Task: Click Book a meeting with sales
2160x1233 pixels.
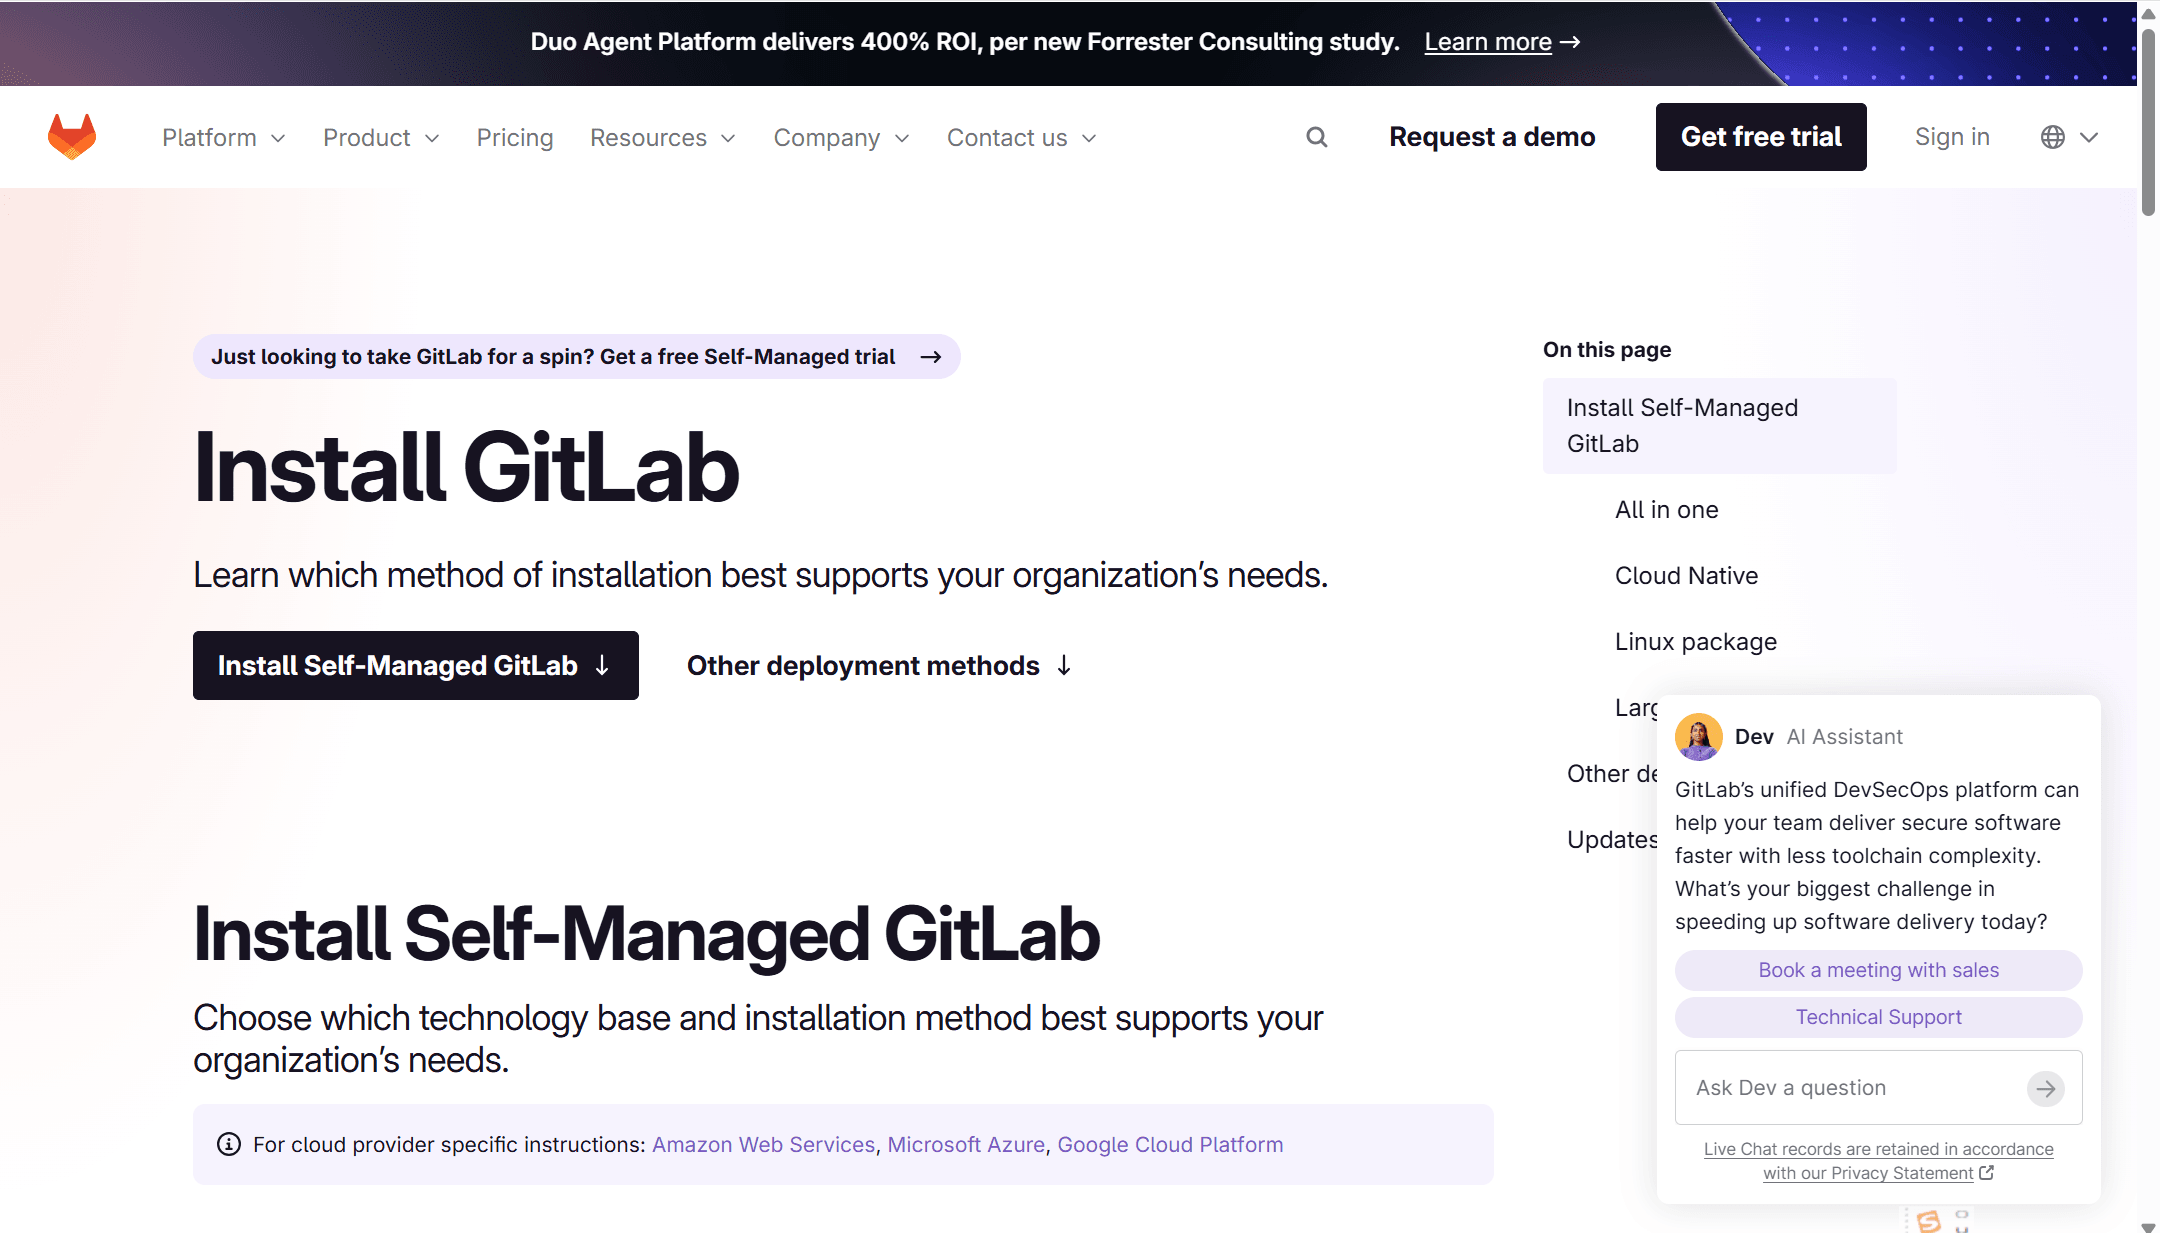Action: (x=1879, y=970)
